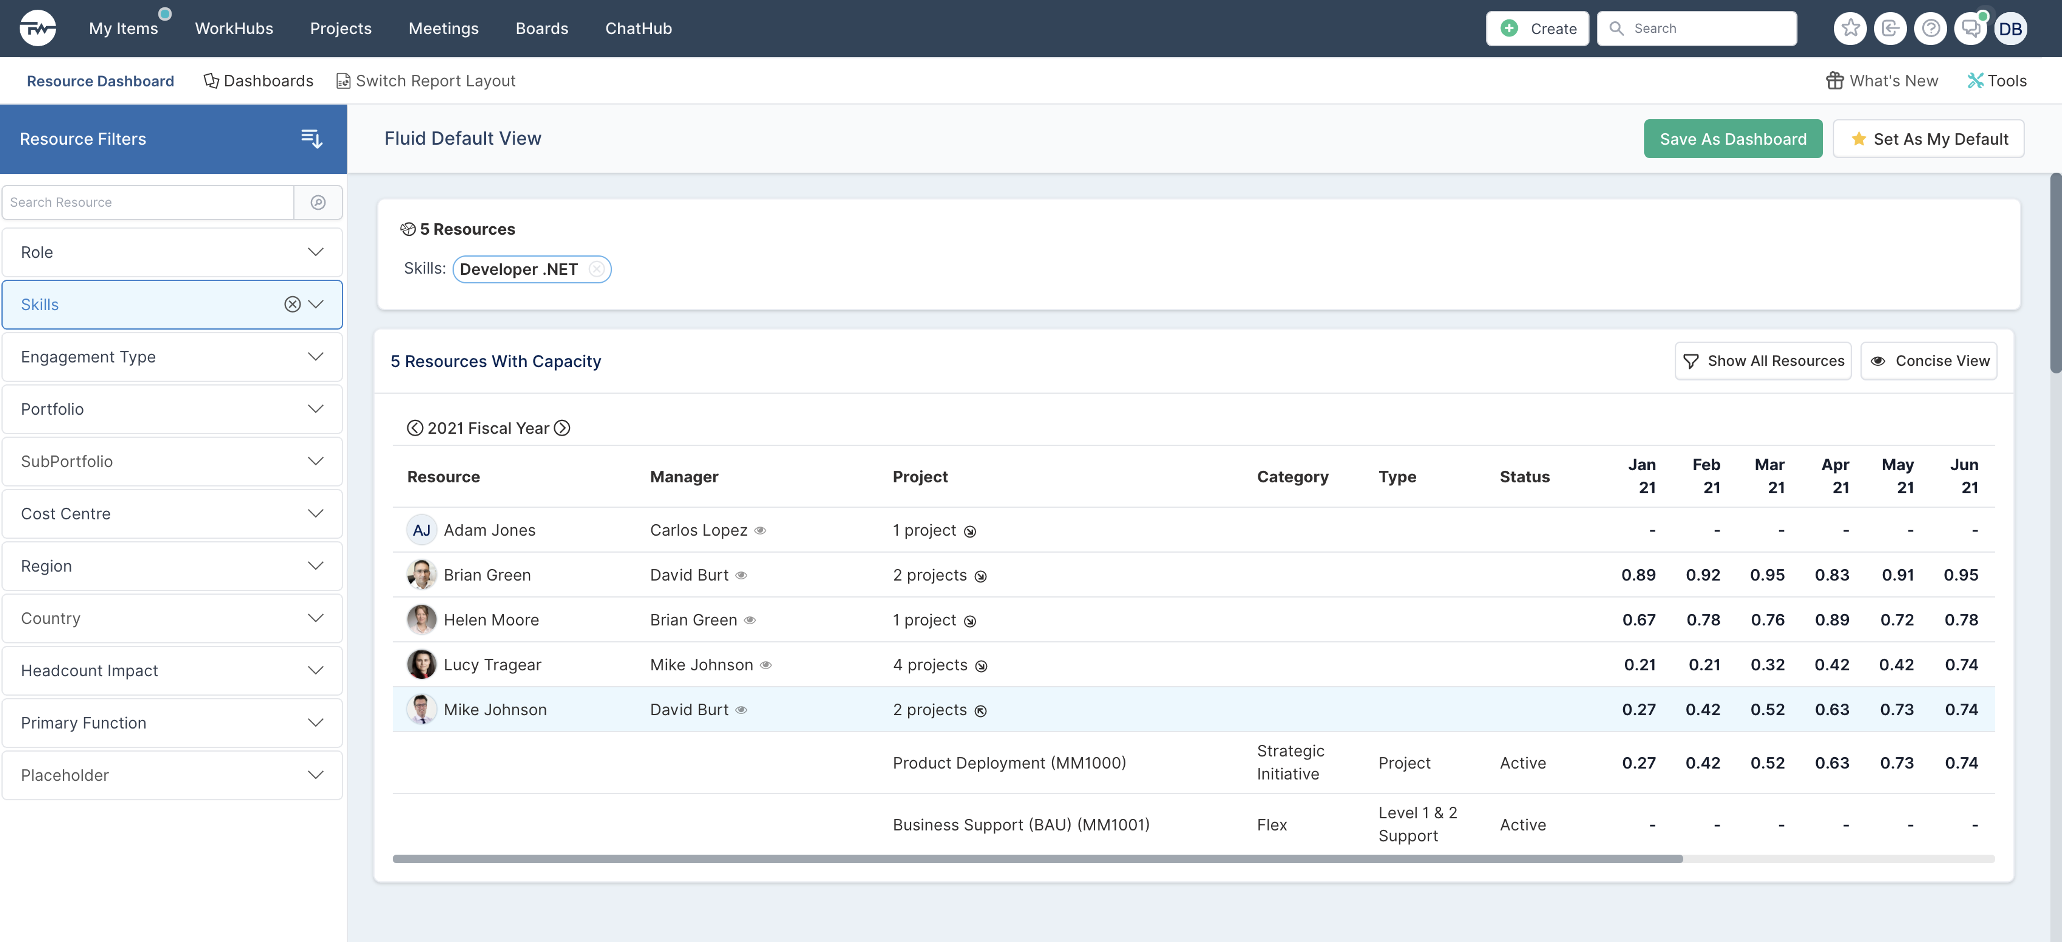Go to the next fiscal year arrow

(563, 428)
